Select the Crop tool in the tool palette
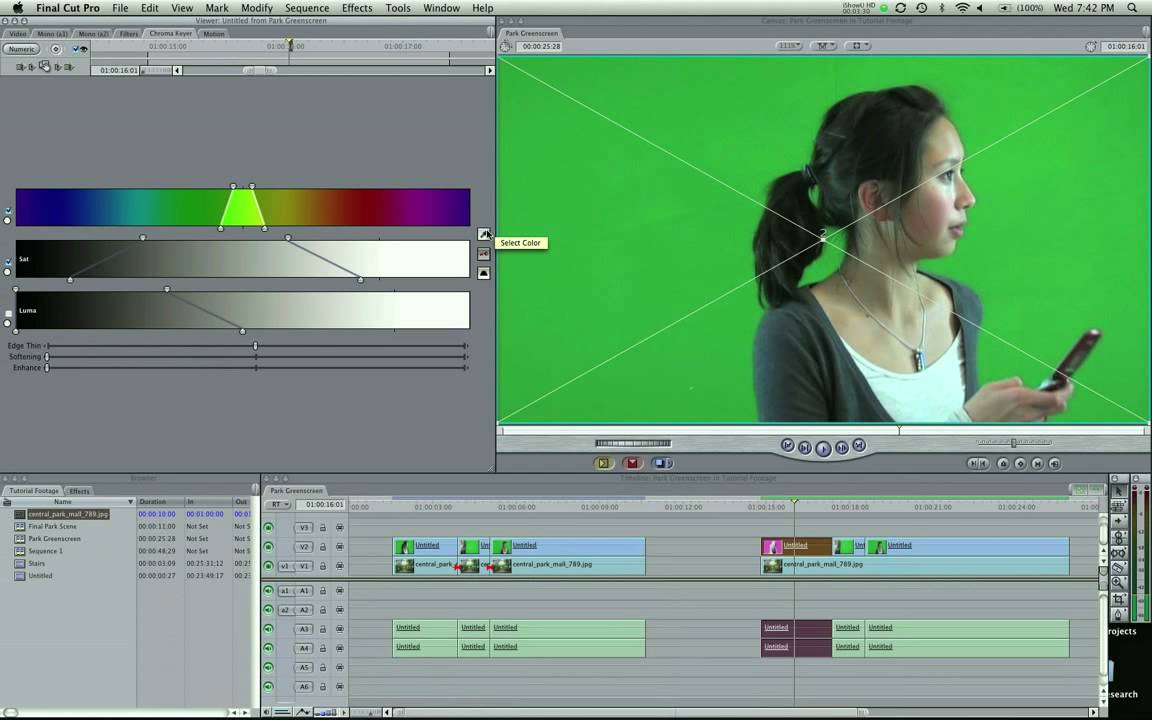 click(1118, 599)
